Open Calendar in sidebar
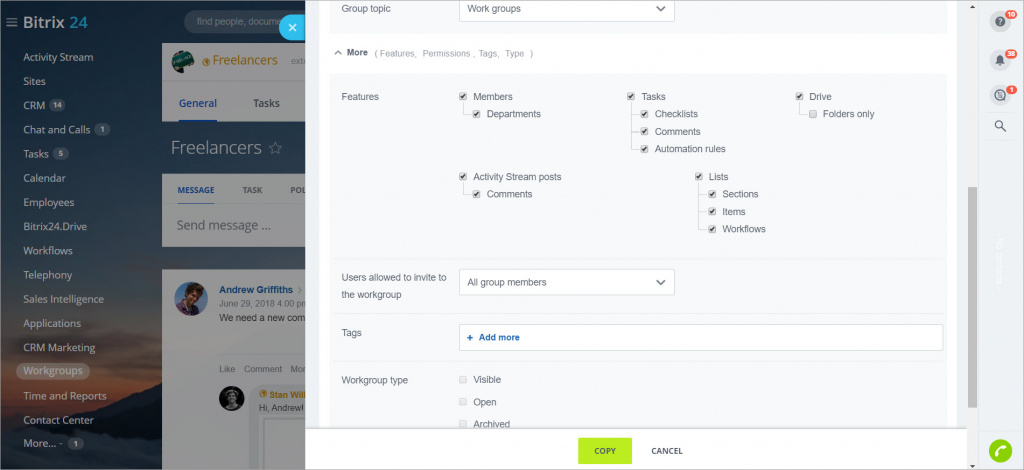This screenshot has height=470, width=1024. coord(44,178)
